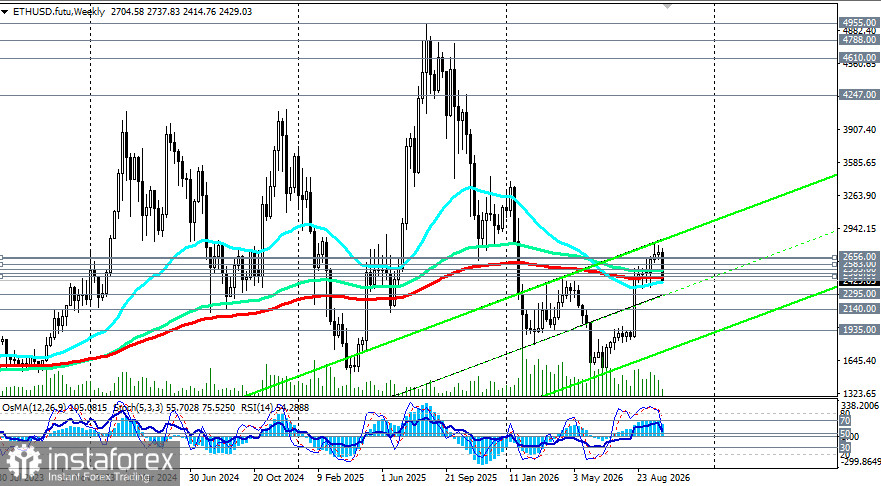Click the close price value 2429.03

coord(235,12)
